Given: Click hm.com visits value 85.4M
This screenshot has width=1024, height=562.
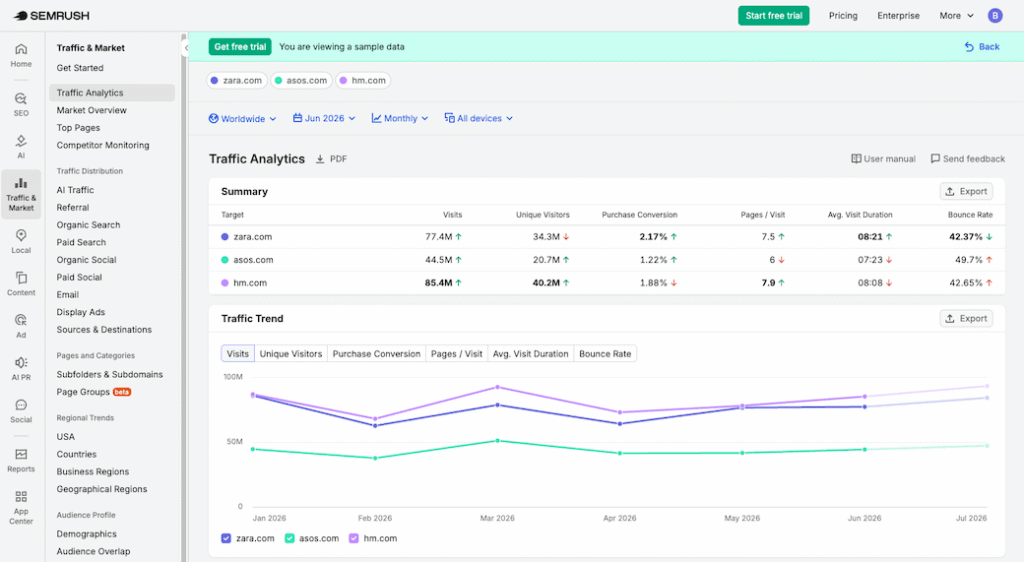Looking at the screenshot, I should click(438, 283).
